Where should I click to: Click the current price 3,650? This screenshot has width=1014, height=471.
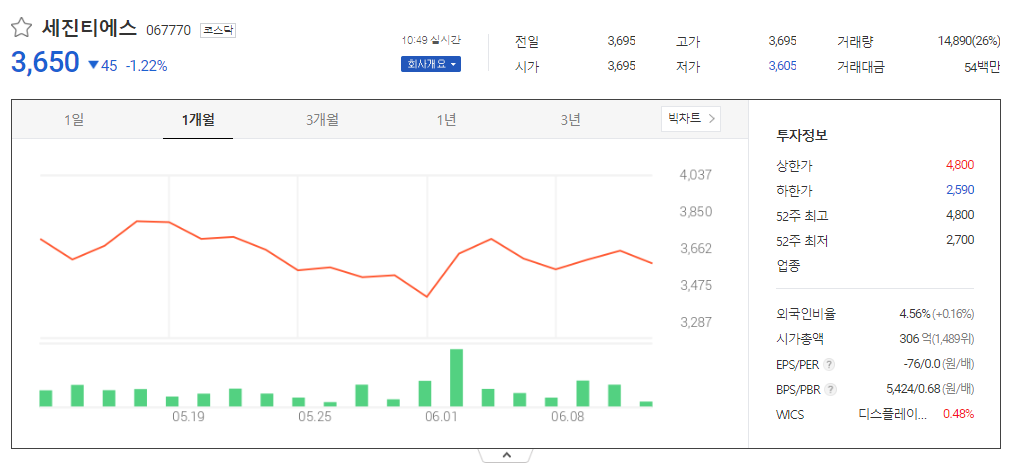pyautogui.click(x=45, y=62)
